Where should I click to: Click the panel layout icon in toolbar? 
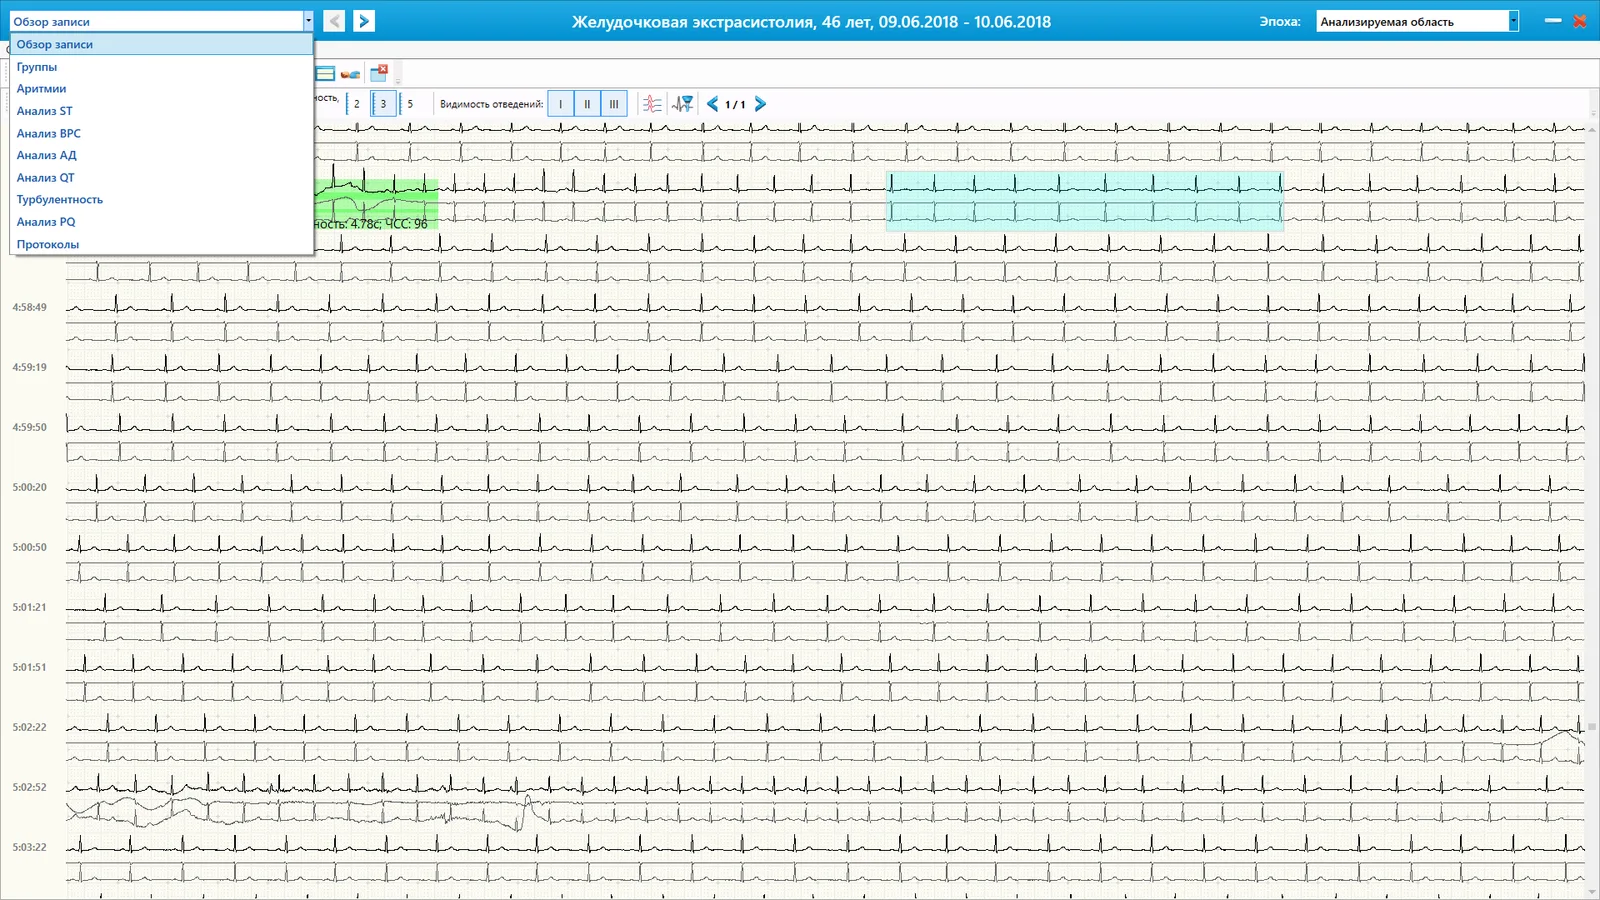pyautogui.click(x=325, y=73)
